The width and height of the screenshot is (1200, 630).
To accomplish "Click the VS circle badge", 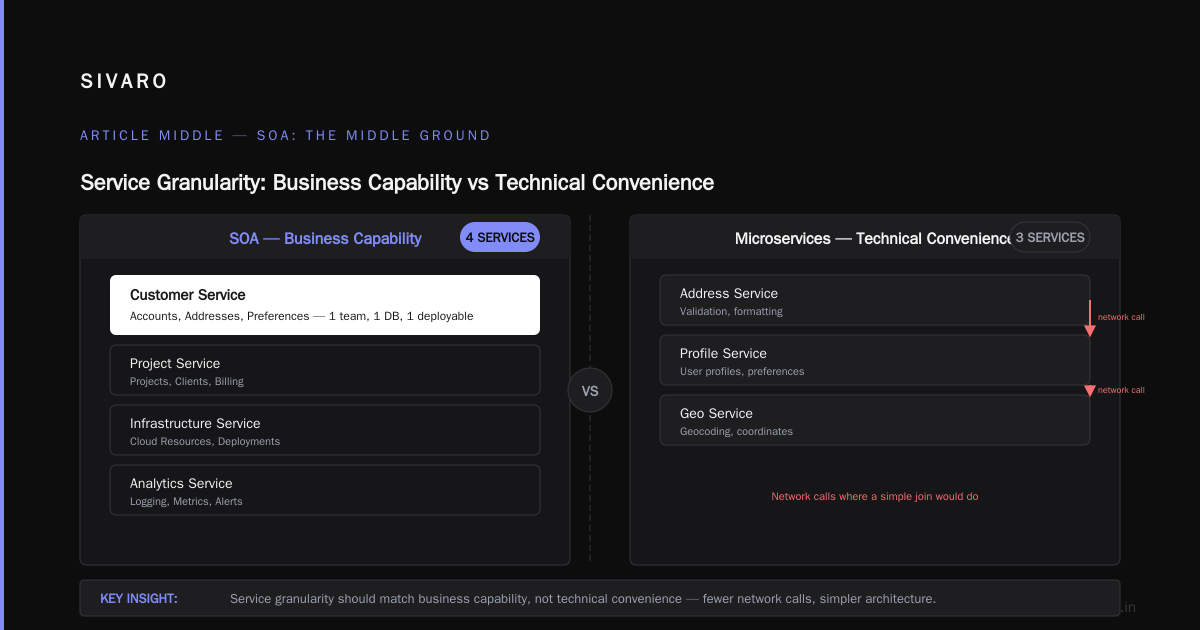I will click(x=590, y=391).
